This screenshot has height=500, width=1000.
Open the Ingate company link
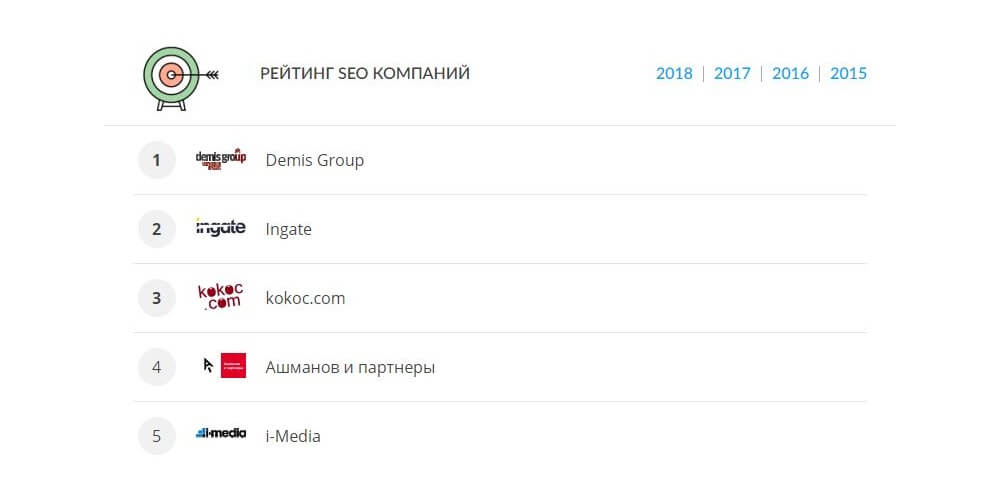coord(288,229)
